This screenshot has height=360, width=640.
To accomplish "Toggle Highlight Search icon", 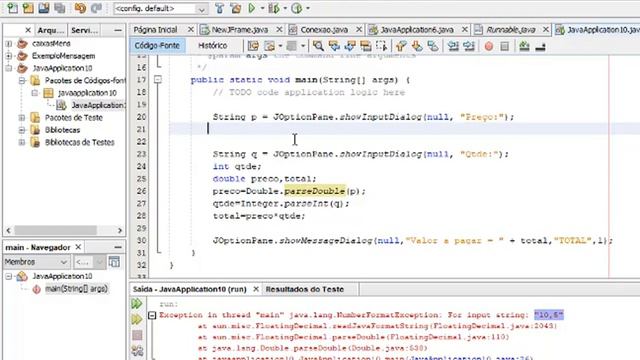I will [x=366, y=46].
